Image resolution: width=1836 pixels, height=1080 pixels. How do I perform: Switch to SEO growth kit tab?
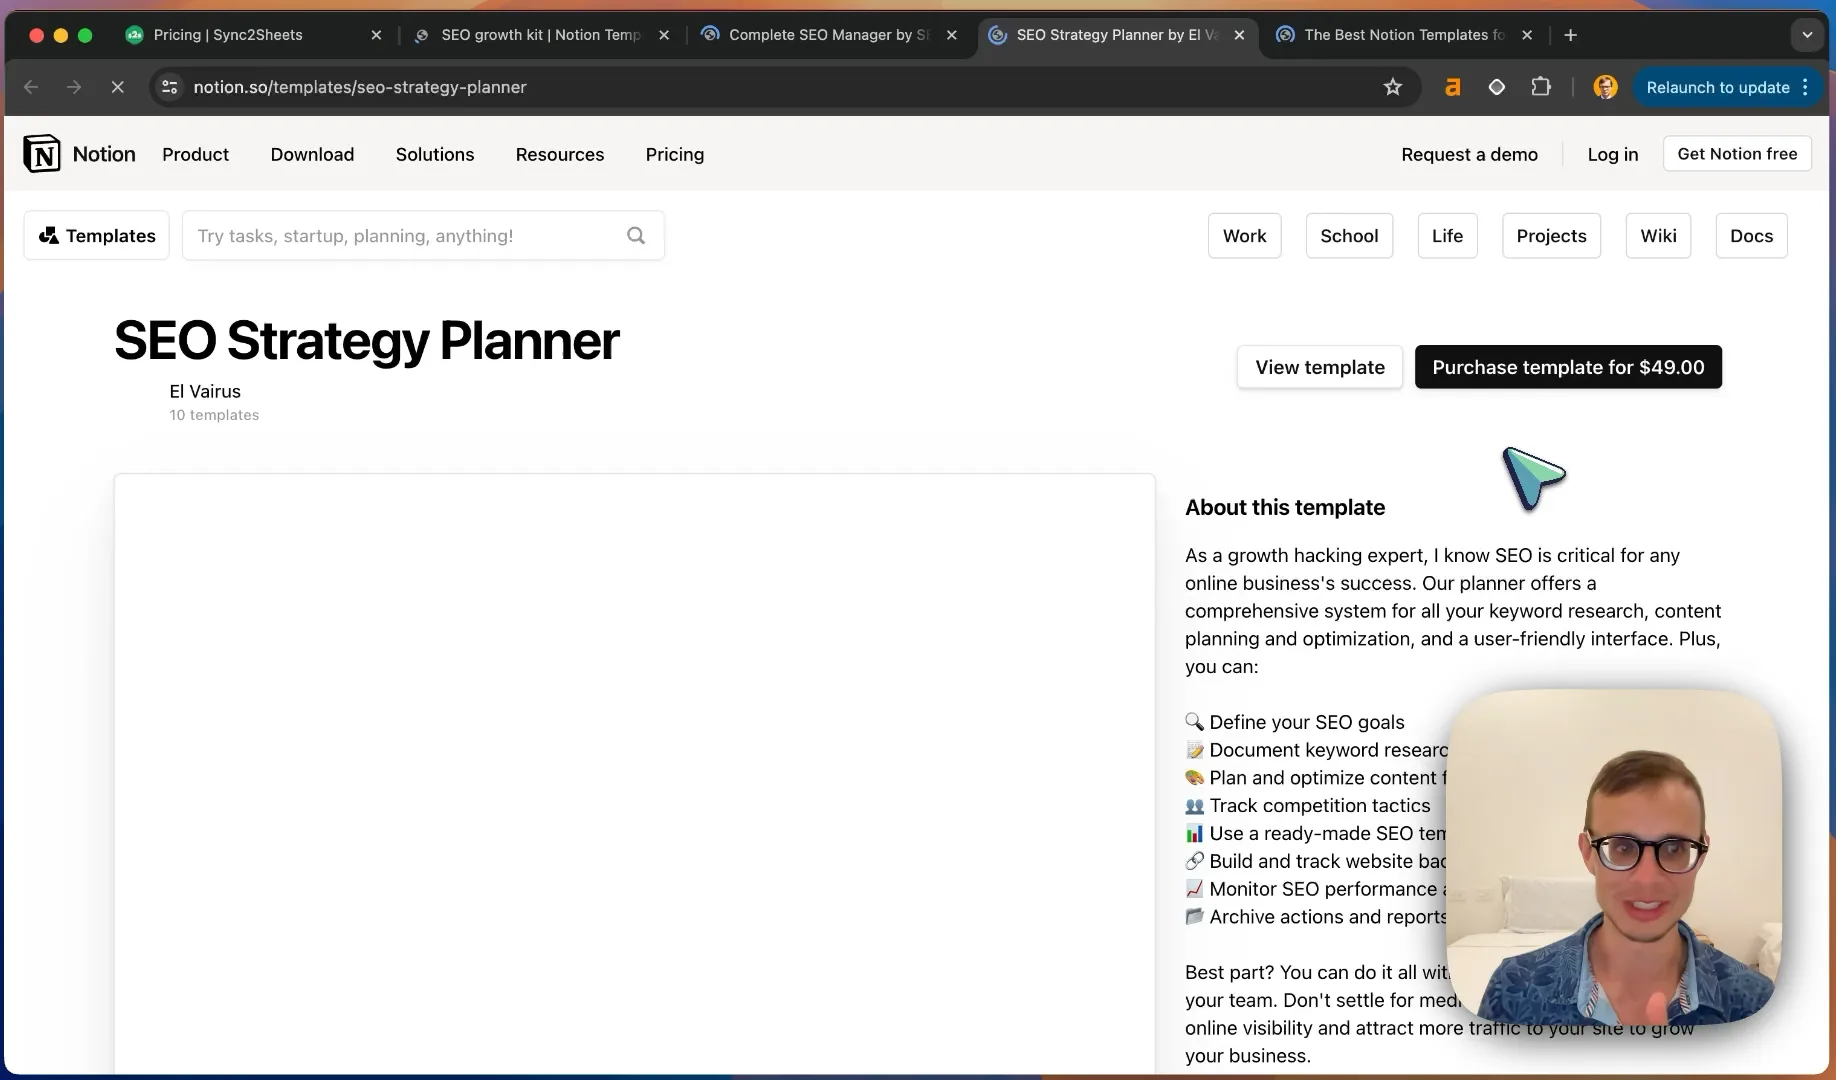coord(540,35)
